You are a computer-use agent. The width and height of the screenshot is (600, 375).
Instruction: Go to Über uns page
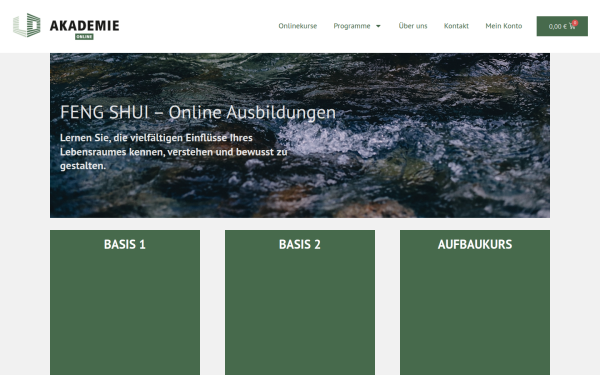tap(412, 26)
